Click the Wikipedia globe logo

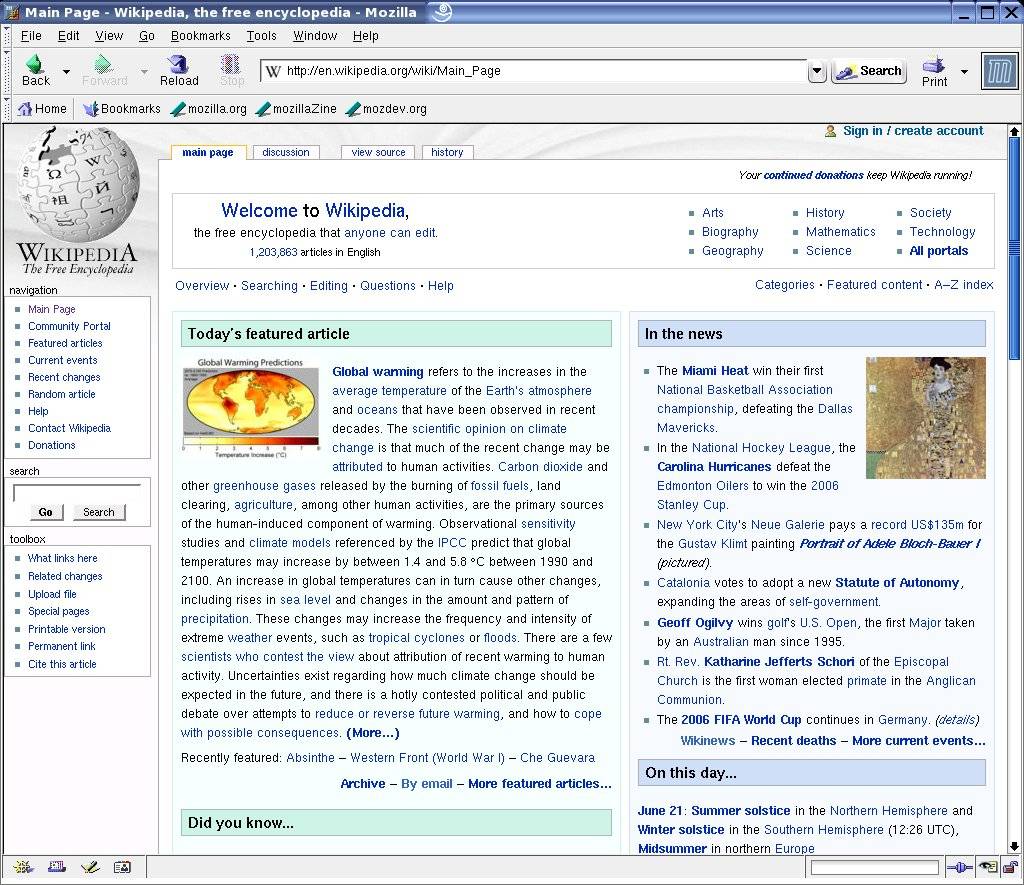coord(78,185)
